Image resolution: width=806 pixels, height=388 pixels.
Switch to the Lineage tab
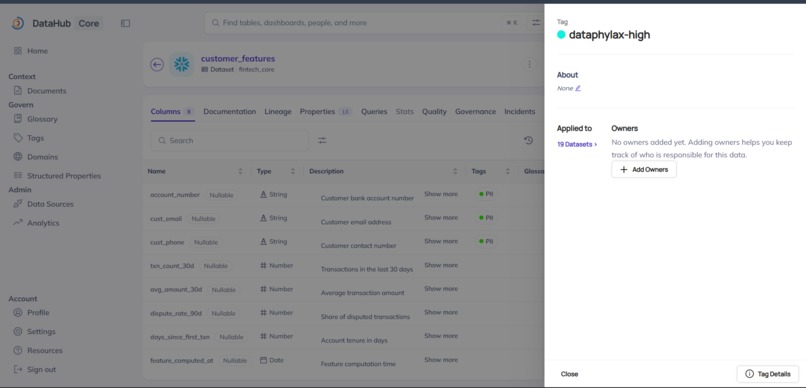(278, 112)
